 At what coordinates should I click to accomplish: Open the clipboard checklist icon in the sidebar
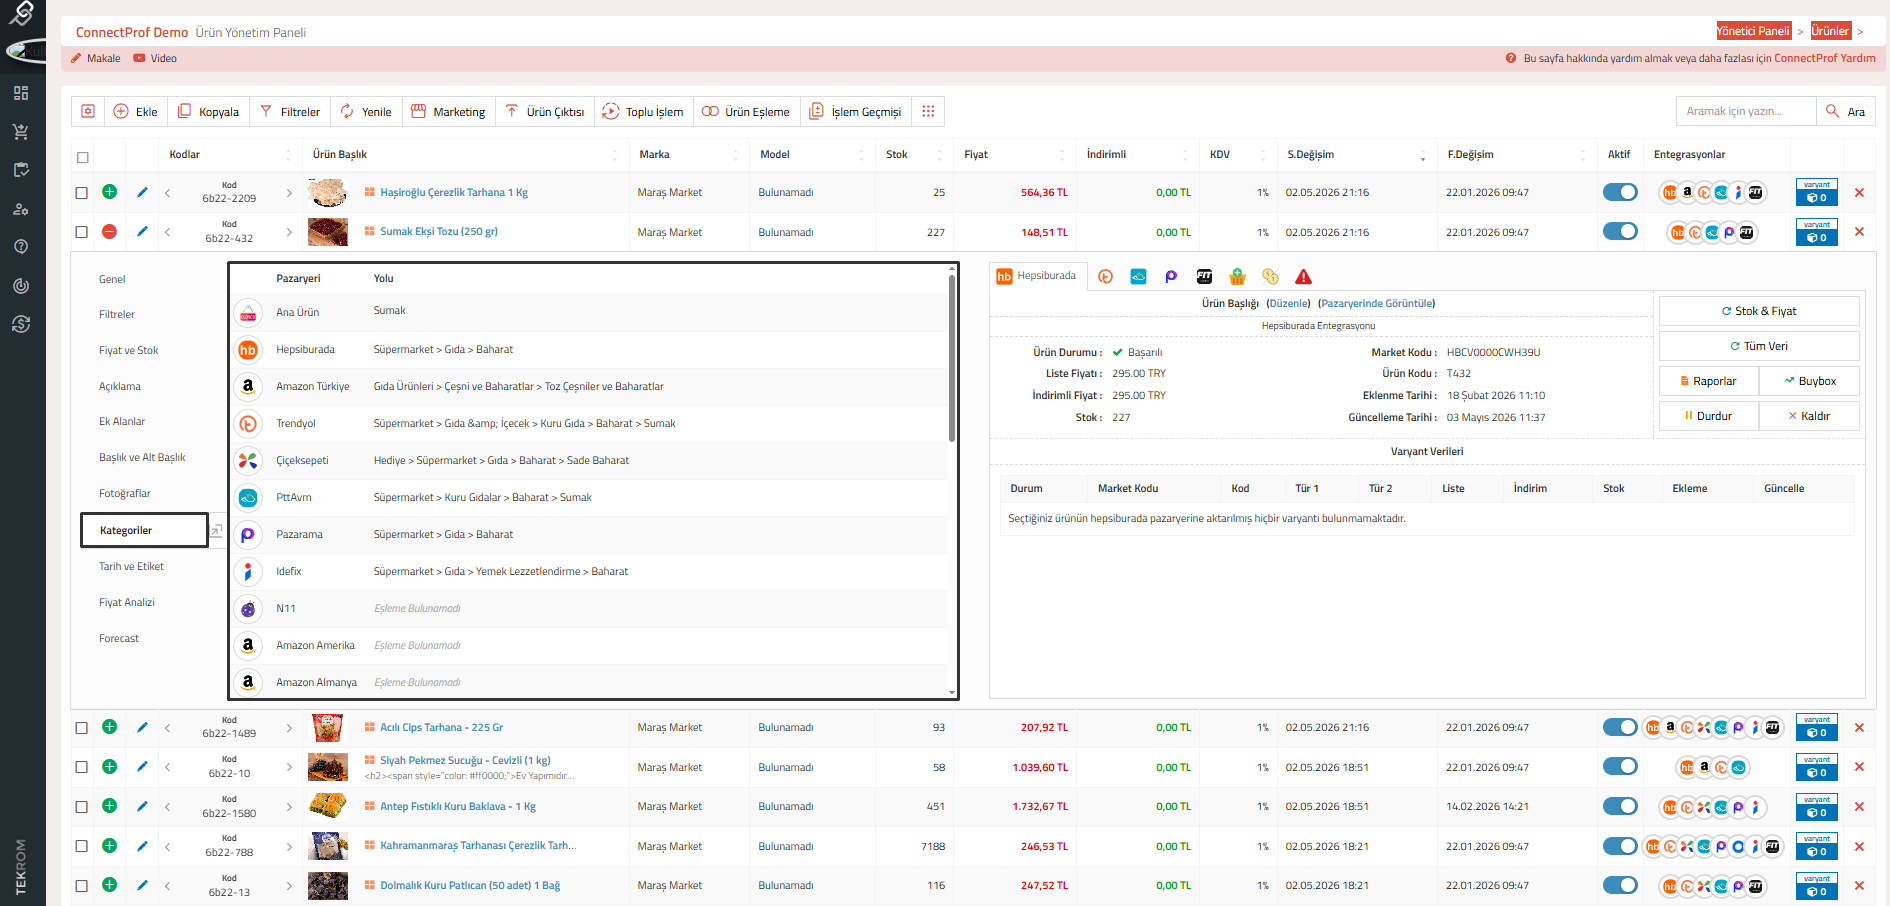click(x=21, y=170)
